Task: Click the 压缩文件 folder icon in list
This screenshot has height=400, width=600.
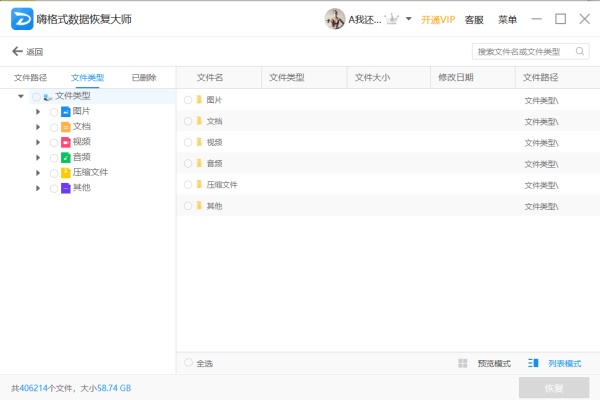Action: click(x=199, y=184)
